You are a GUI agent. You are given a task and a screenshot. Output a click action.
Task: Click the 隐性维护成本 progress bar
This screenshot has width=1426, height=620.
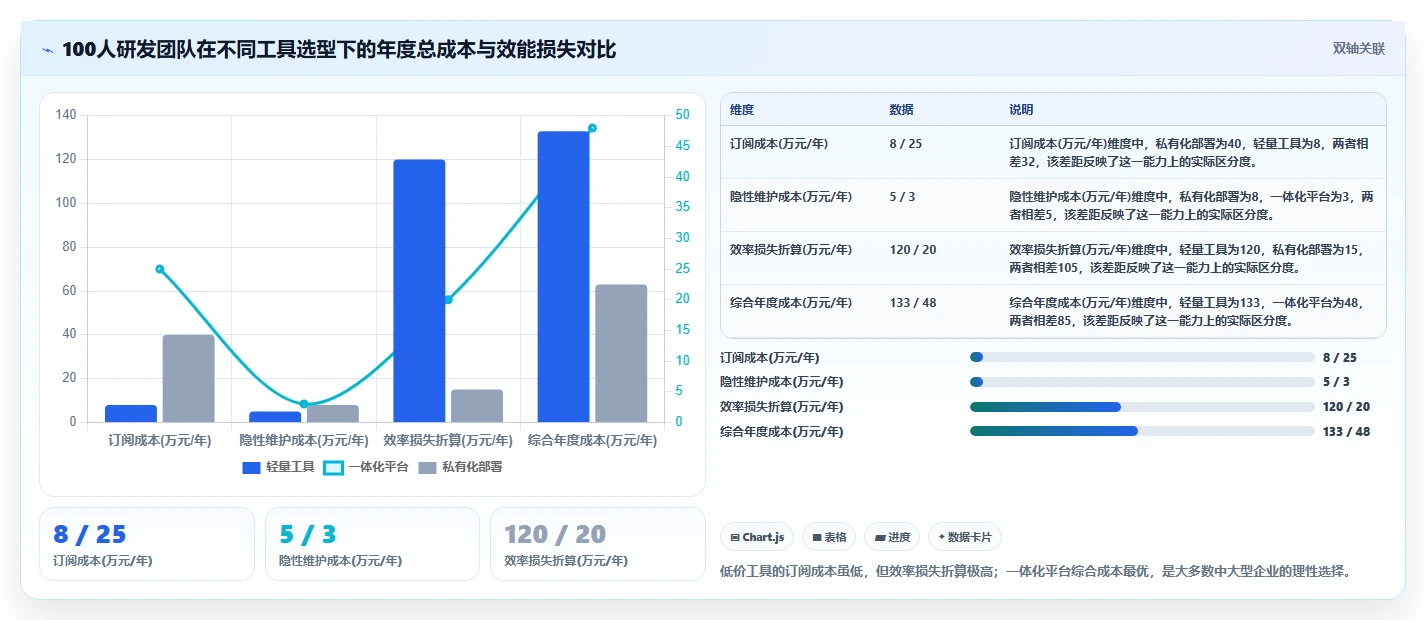point(1142,382)
